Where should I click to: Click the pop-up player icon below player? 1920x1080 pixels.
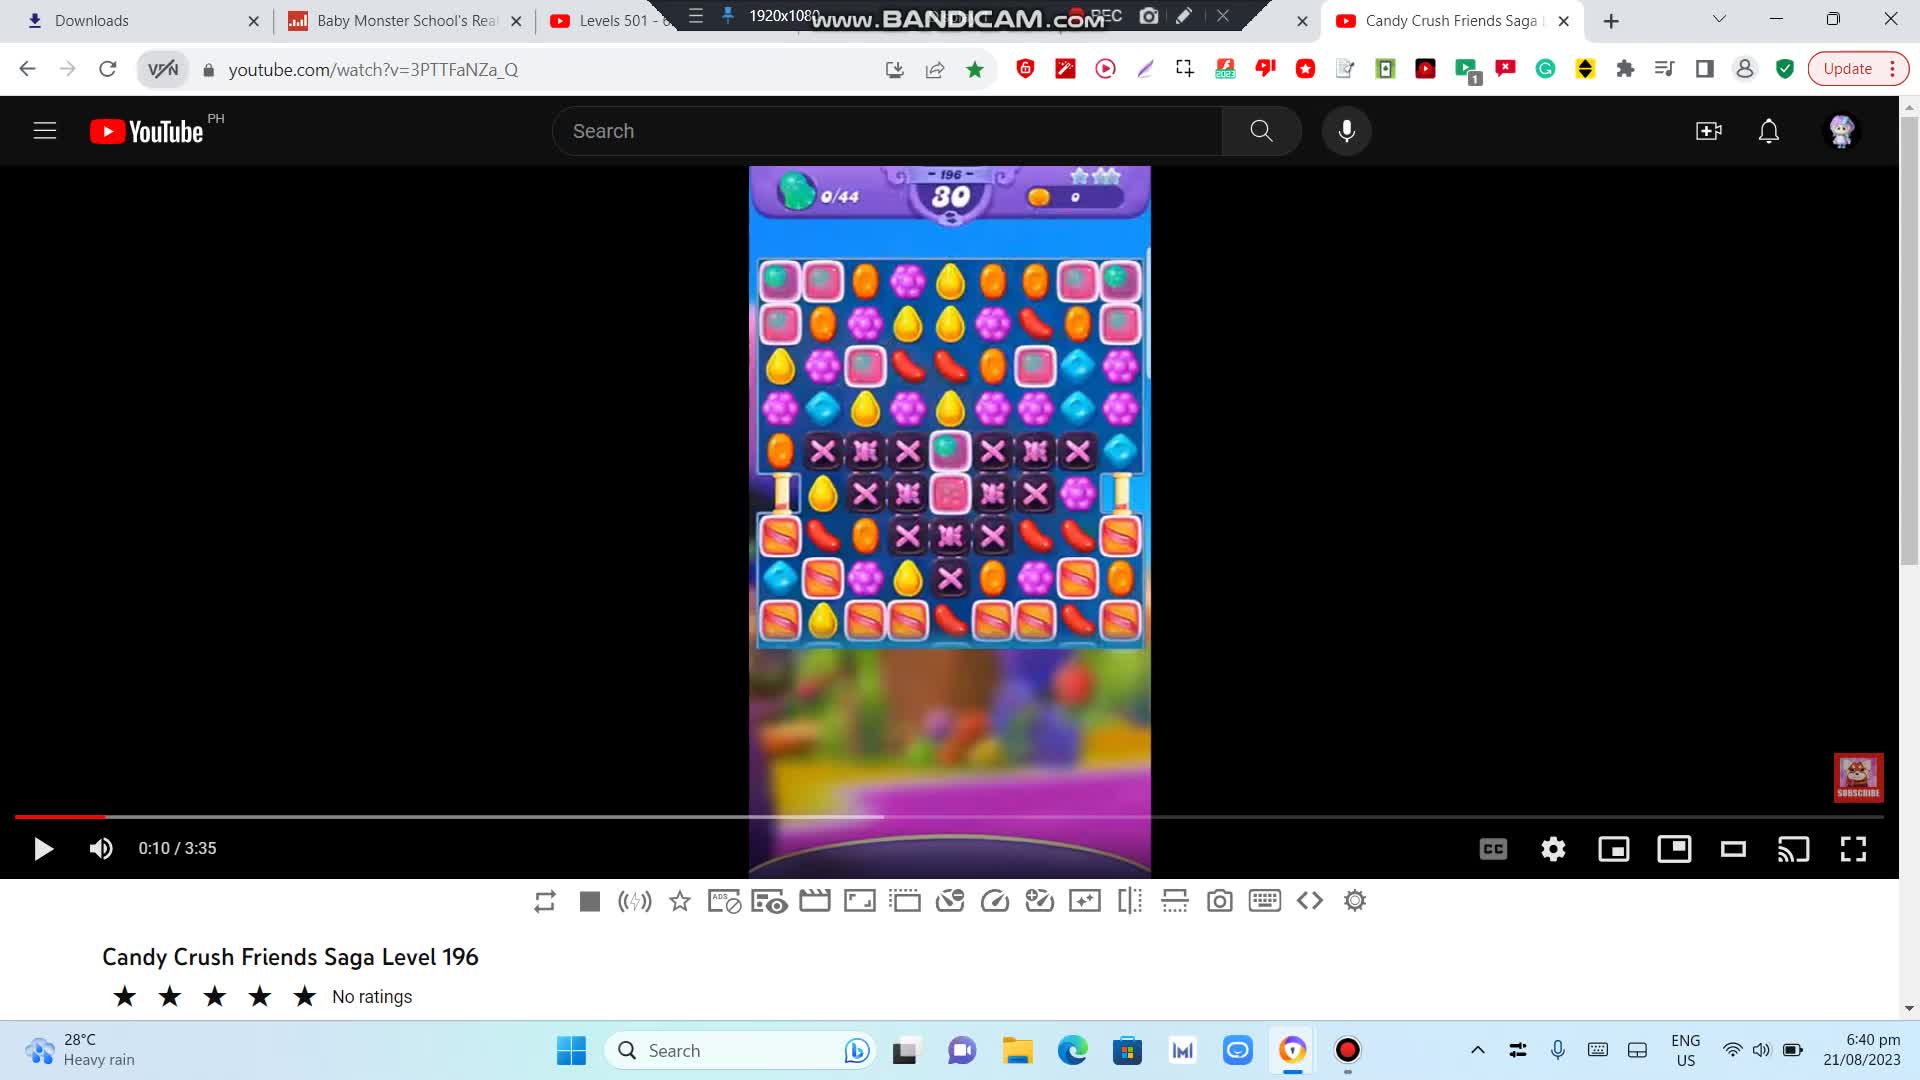tap(905, 902)
